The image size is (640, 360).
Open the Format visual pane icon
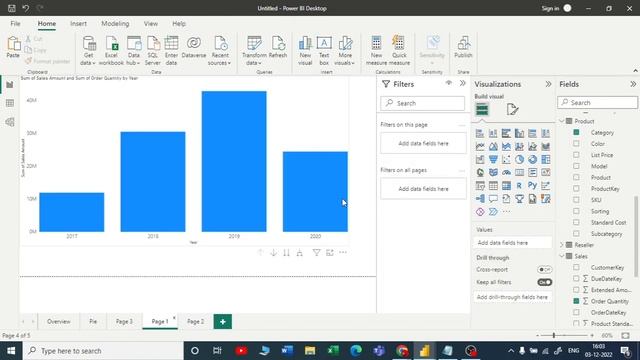pos(512,109)
